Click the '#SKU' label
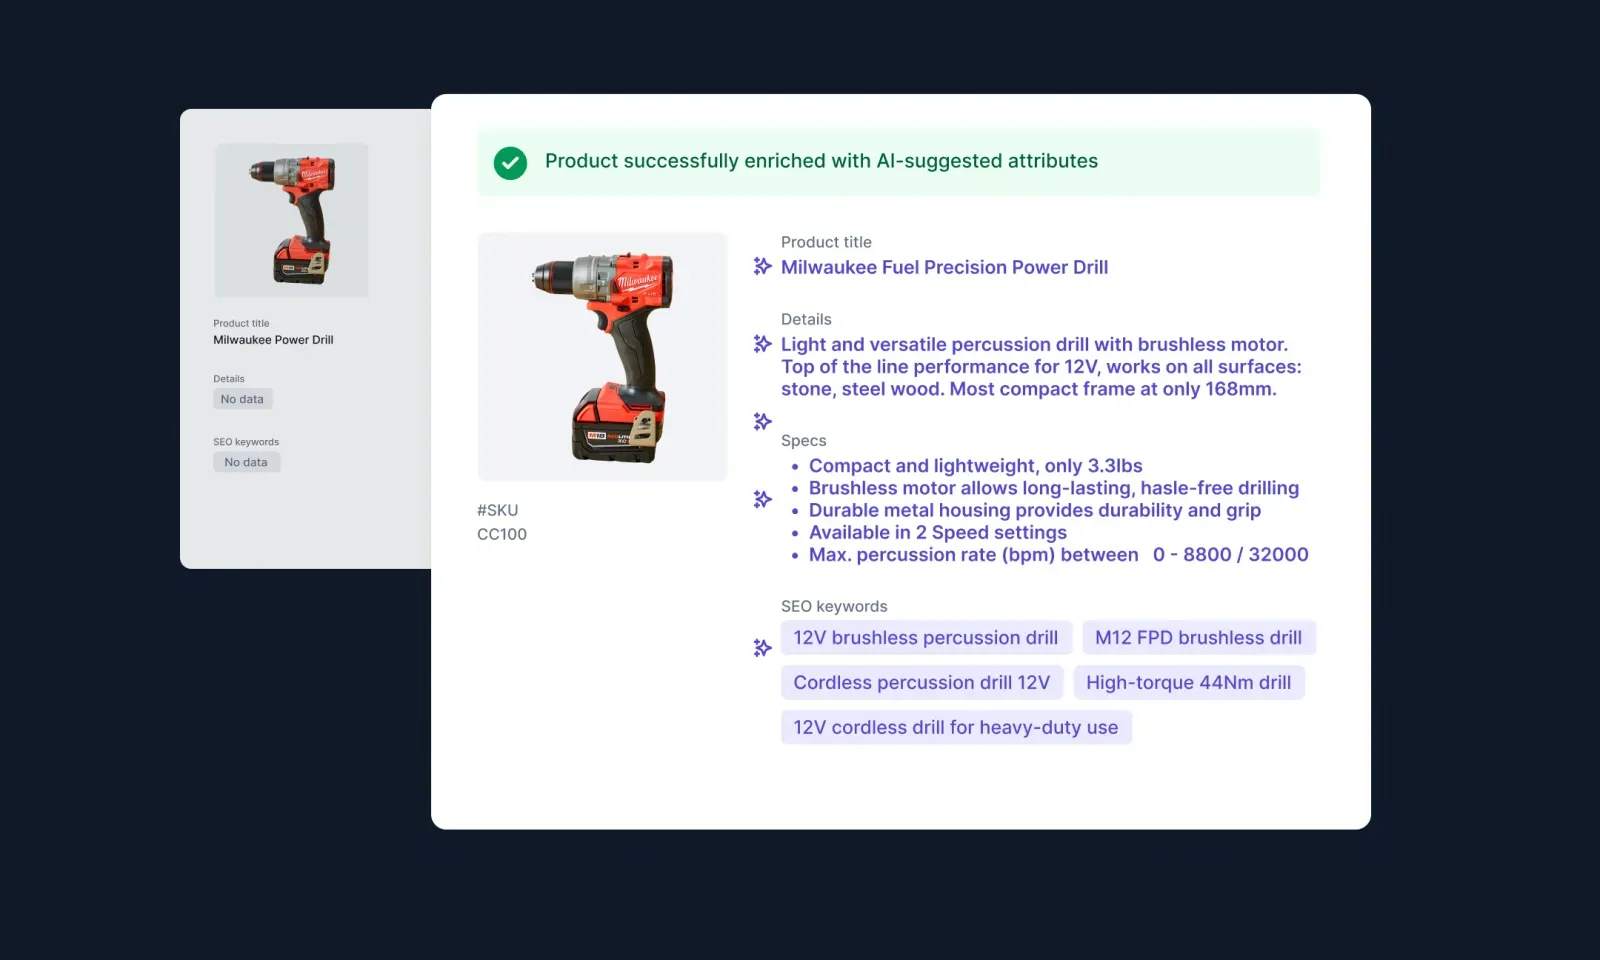The image size is (1600, 960). point(497,510)
